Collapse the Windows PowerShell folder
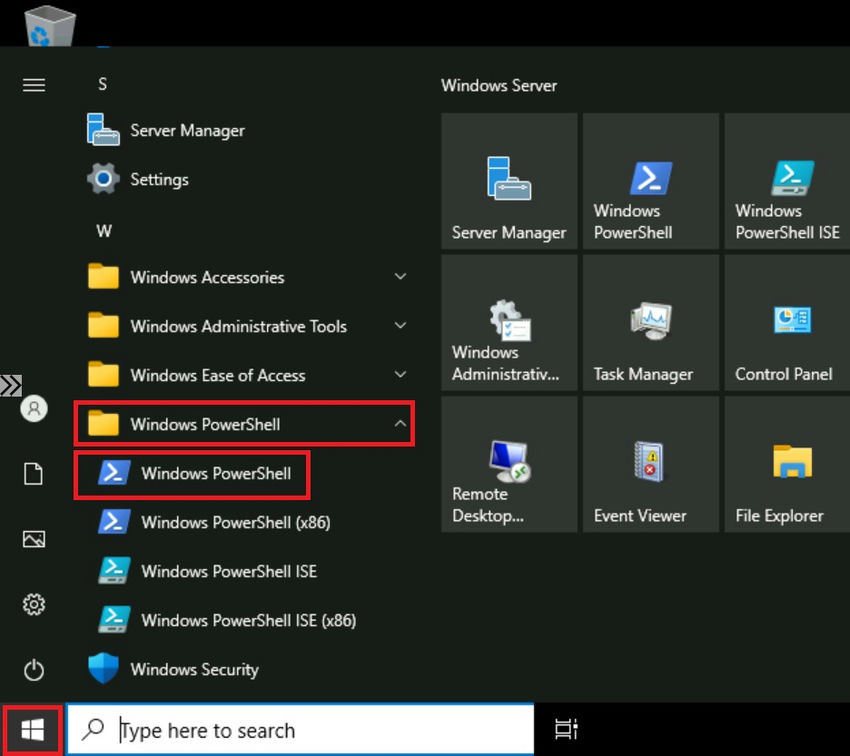 [220, 424]
